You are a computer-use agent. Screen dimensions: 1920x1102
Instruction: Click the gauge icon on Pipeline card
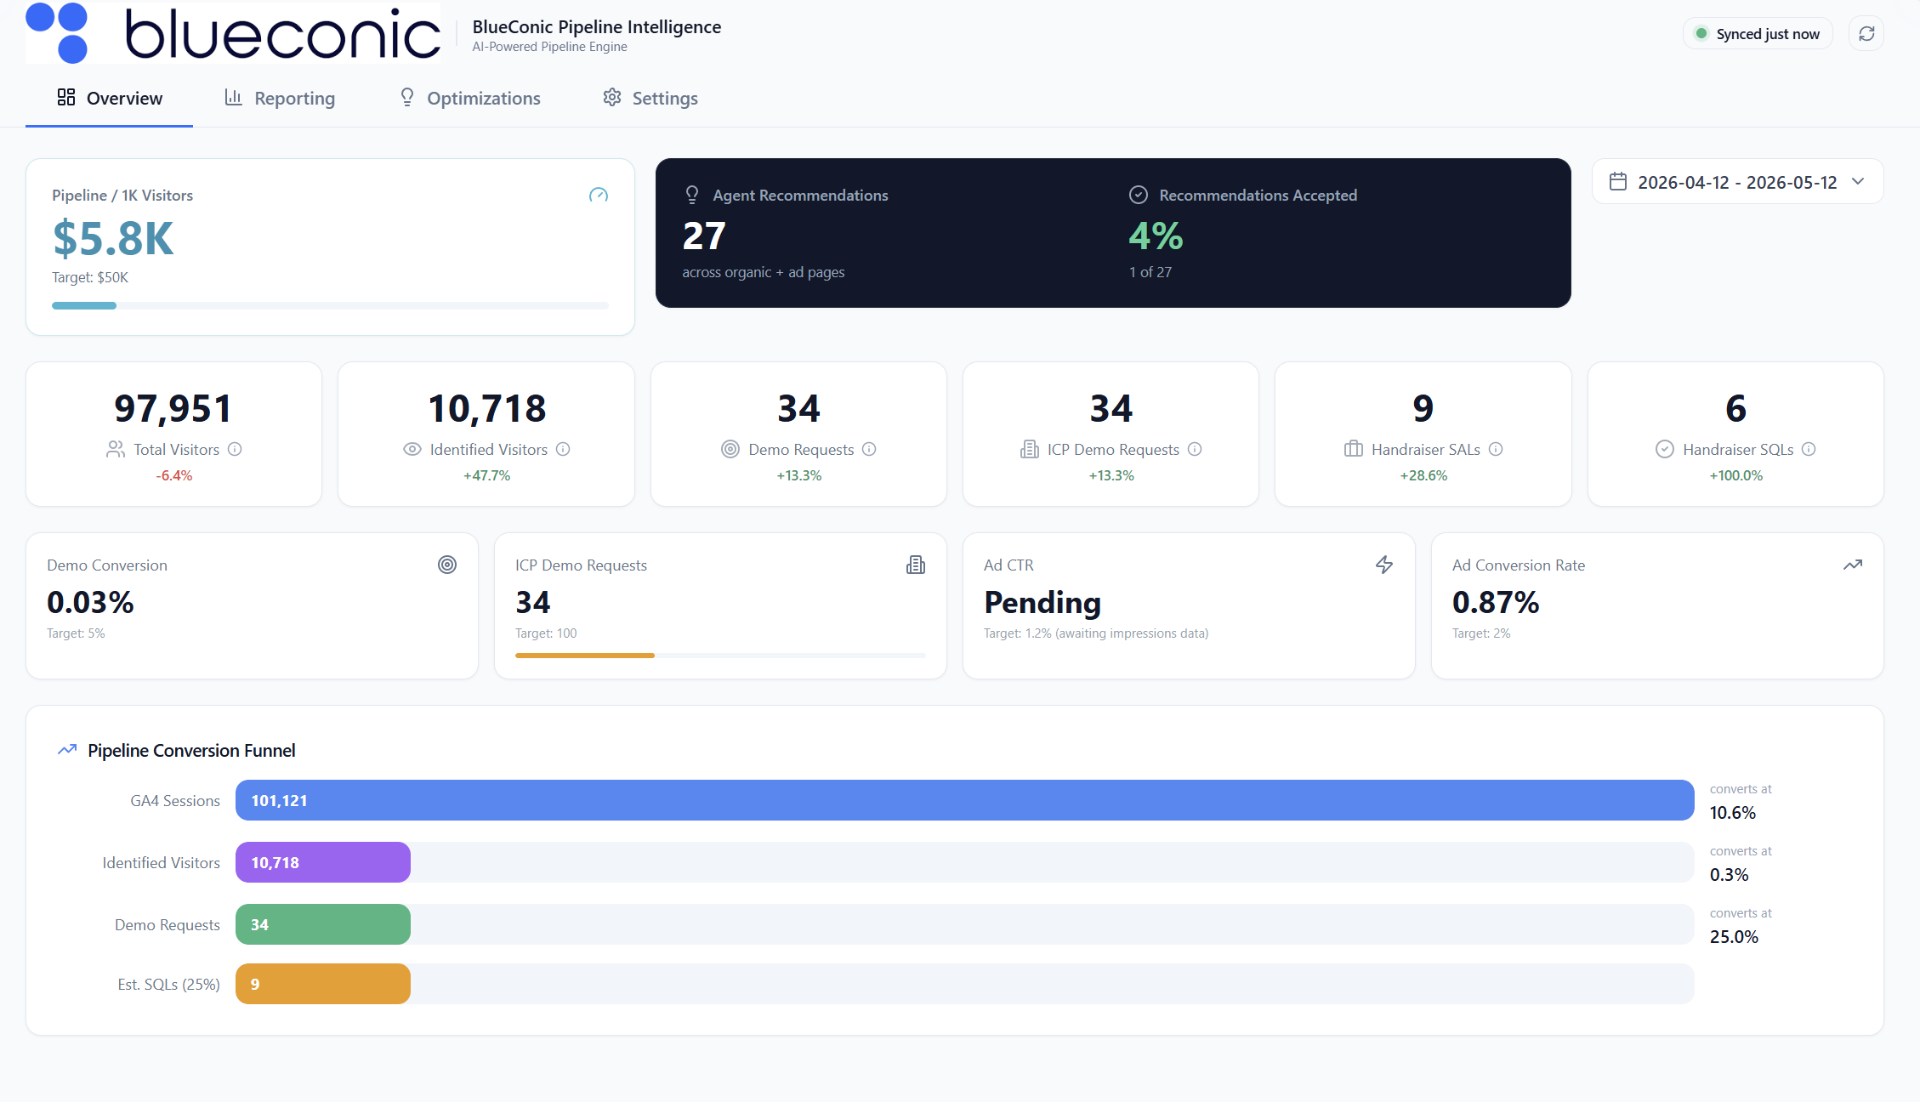point(598,195)
